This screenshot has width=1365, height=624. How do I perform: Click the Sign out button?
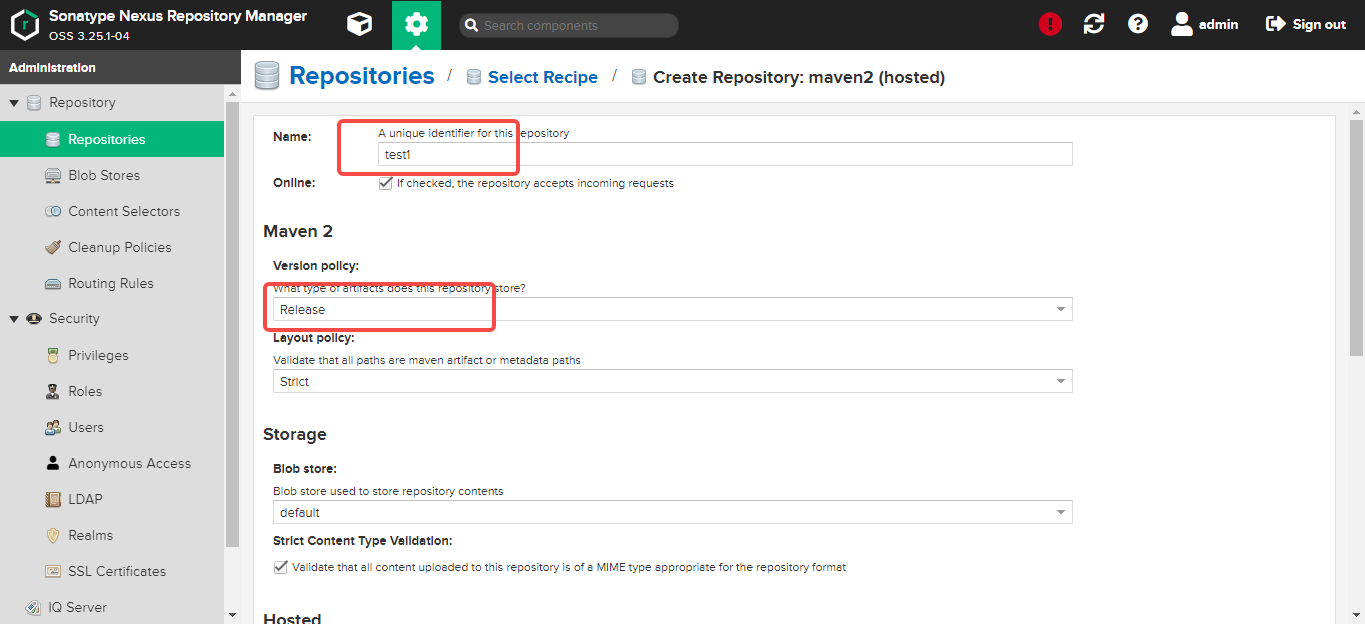[x=1306, y=24]
